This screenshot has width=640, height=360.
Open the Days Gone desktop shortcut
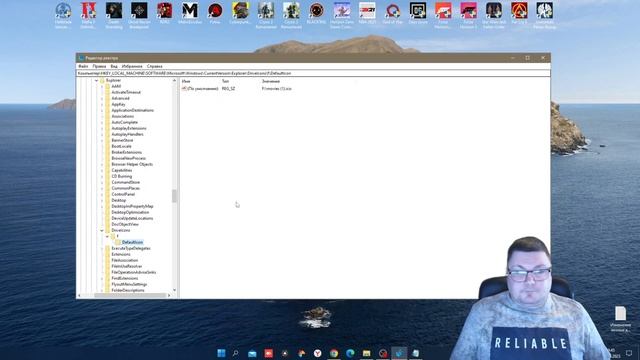point(418,14)
